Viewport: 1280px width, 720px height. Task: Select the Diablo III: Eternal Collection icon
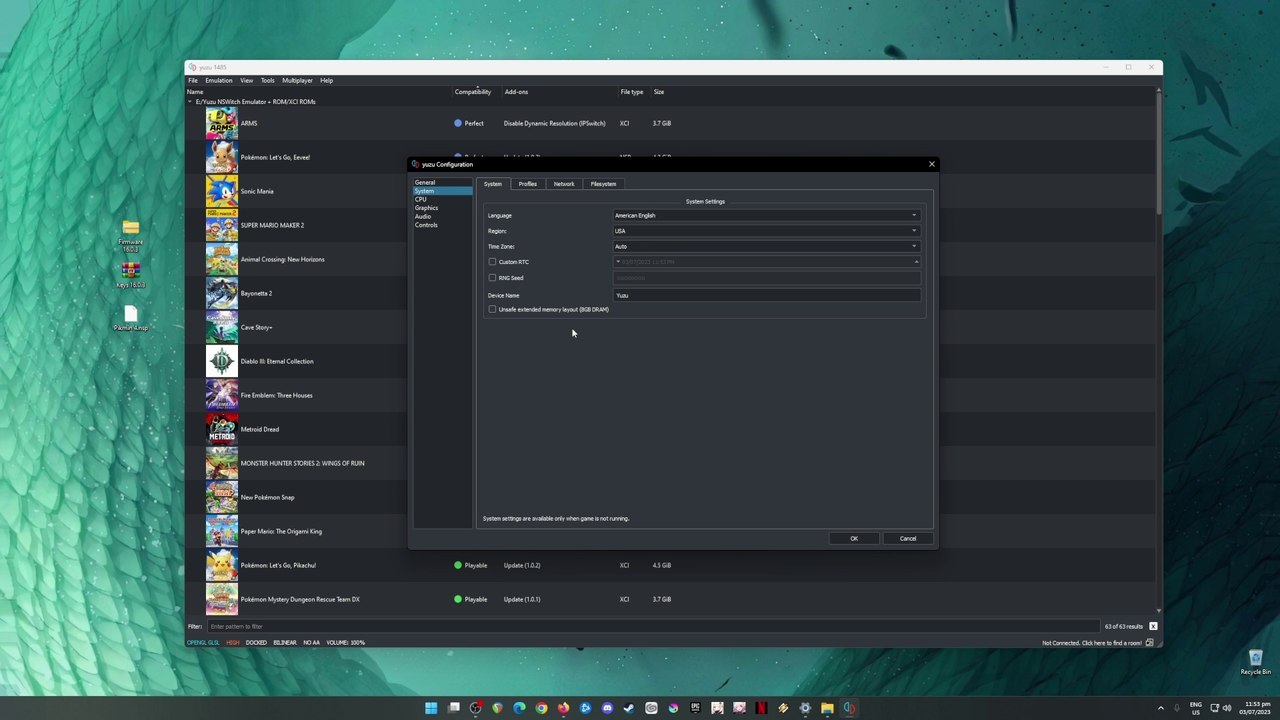click(222, 361)
